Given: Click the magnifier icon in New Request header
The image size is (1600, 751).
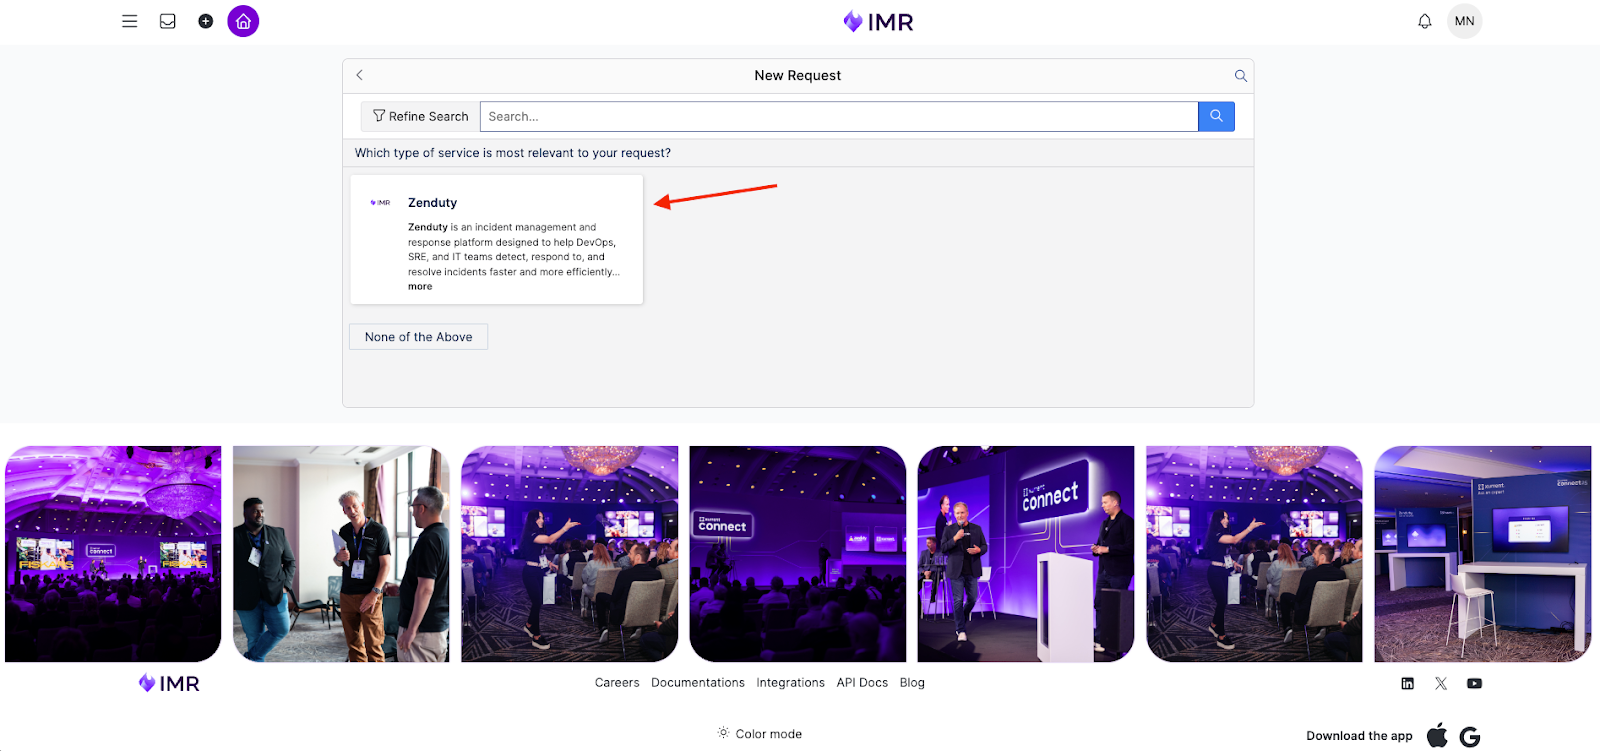Looking at the screenshot, I should [1240, 76].
